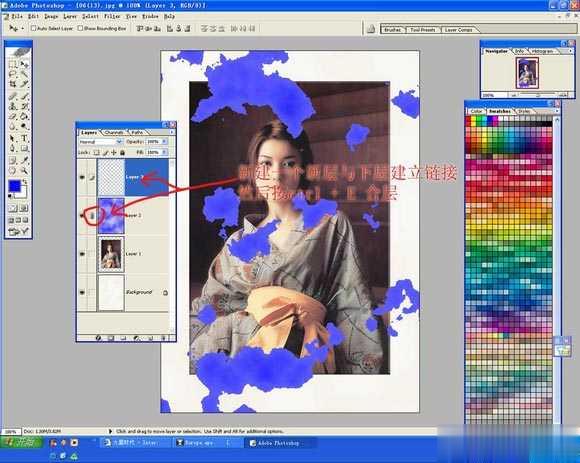The width and height of the screenshot is (580, 463).
Task: Switch to Quick Mask mode
Action: (24, 208)
